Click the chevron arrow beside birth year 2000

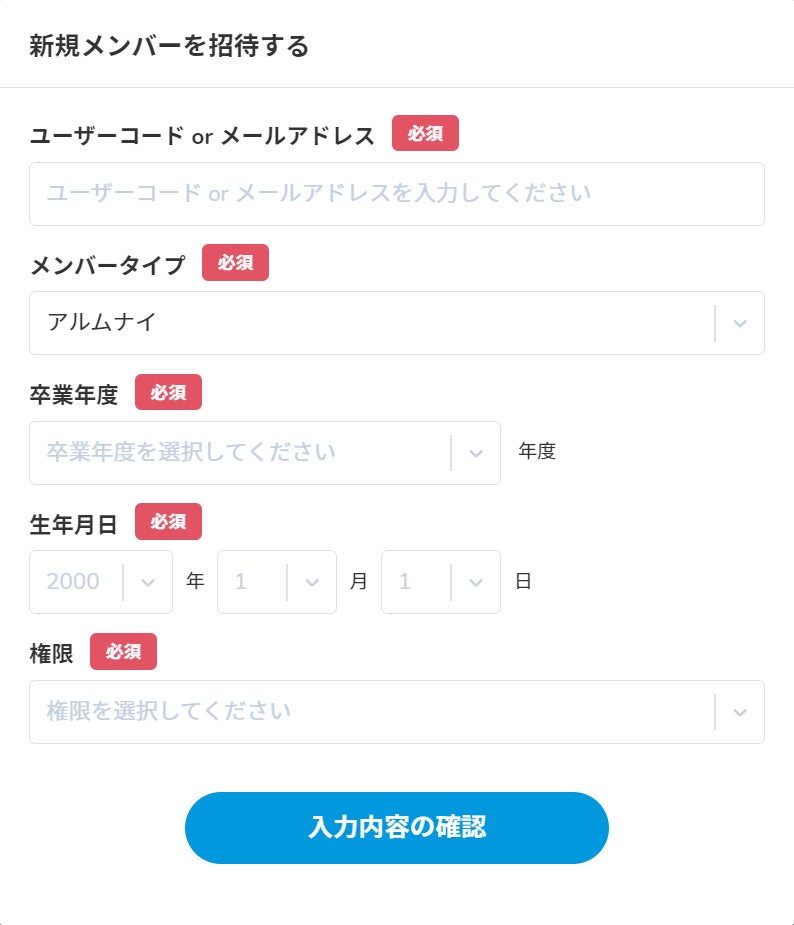pyautogui.click(x=148, y=582)
